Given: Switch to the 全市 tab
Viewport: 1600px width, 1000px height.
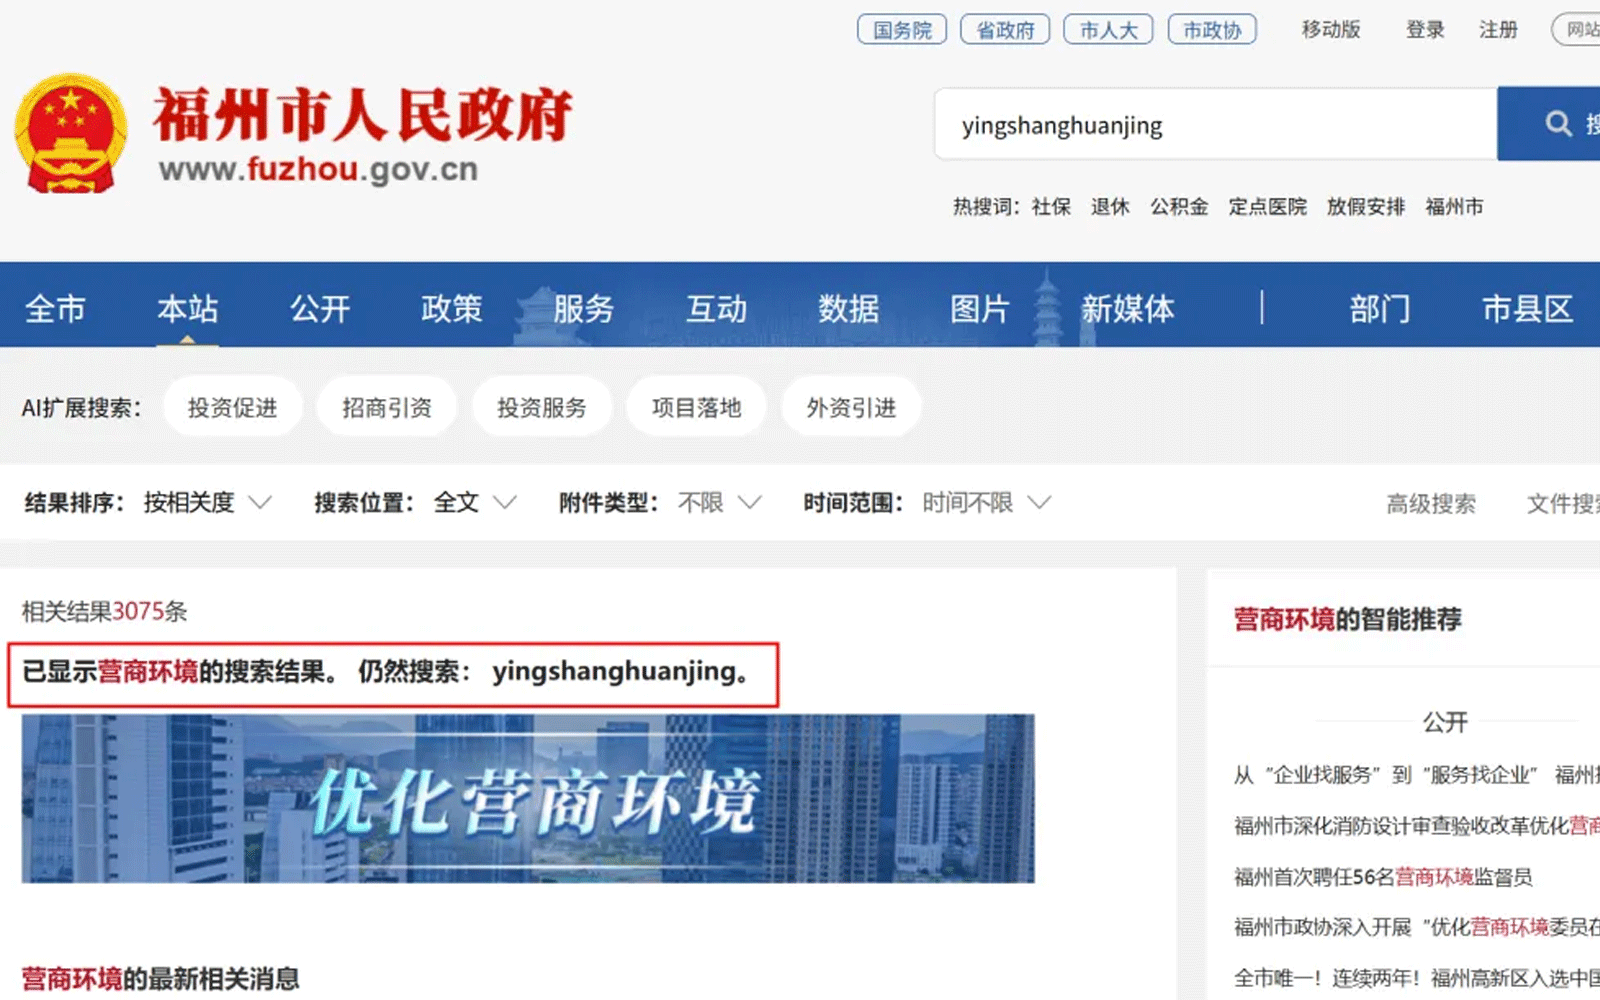Looking at the screenshot, I should point(55,308).
